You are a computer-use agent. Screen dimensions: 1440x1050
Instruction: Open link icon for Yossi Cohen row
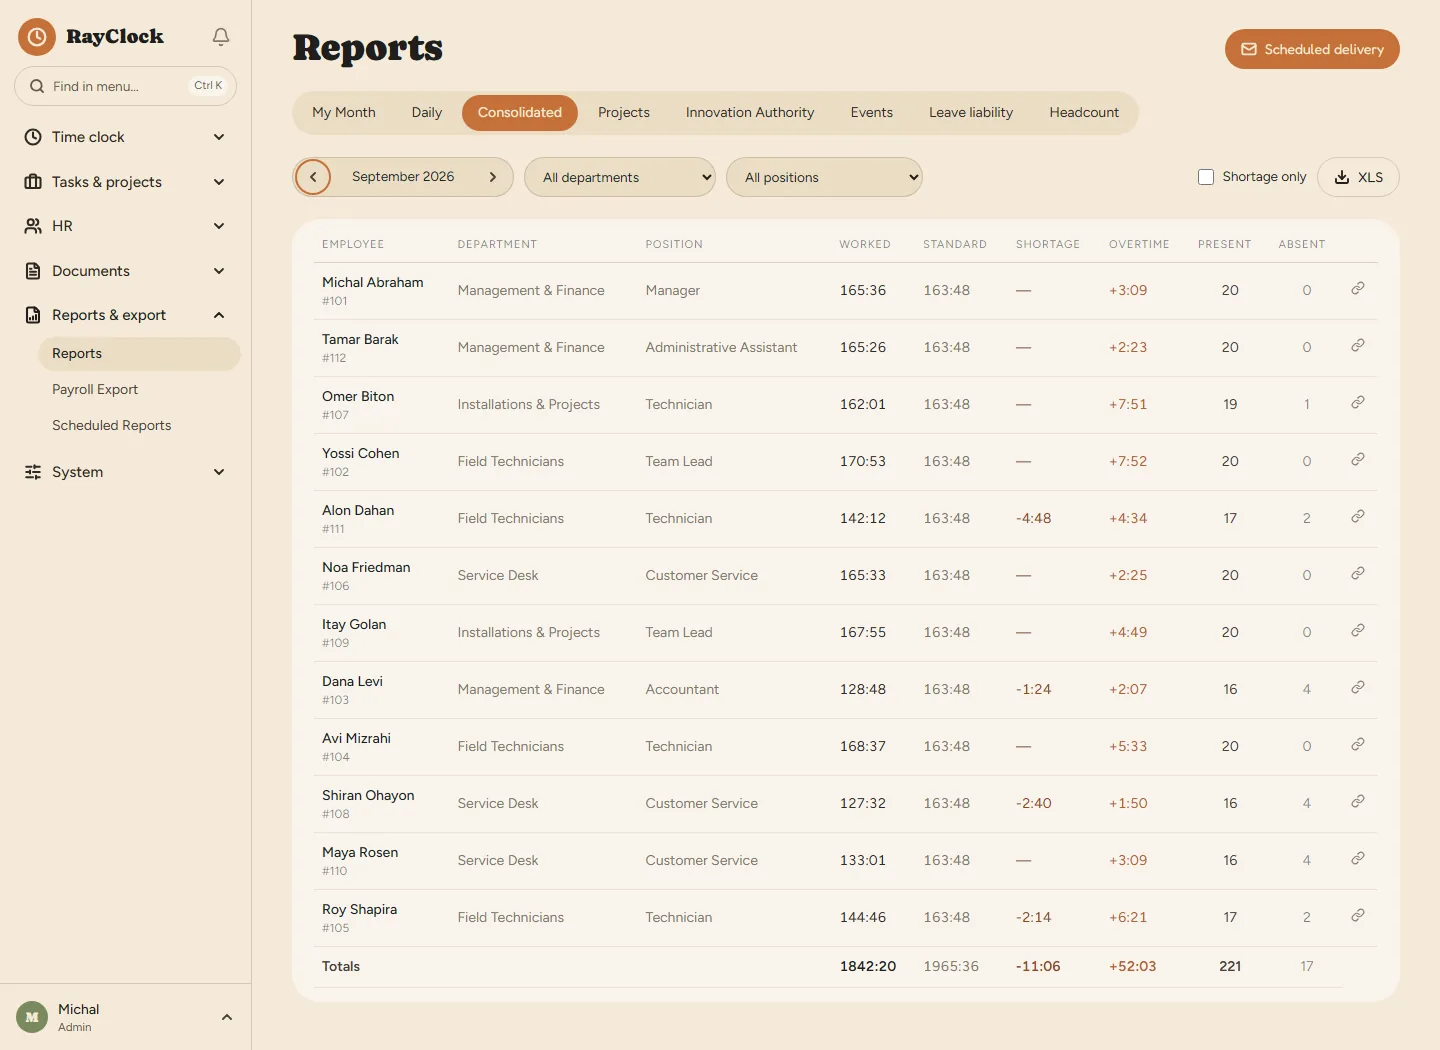1358,460
